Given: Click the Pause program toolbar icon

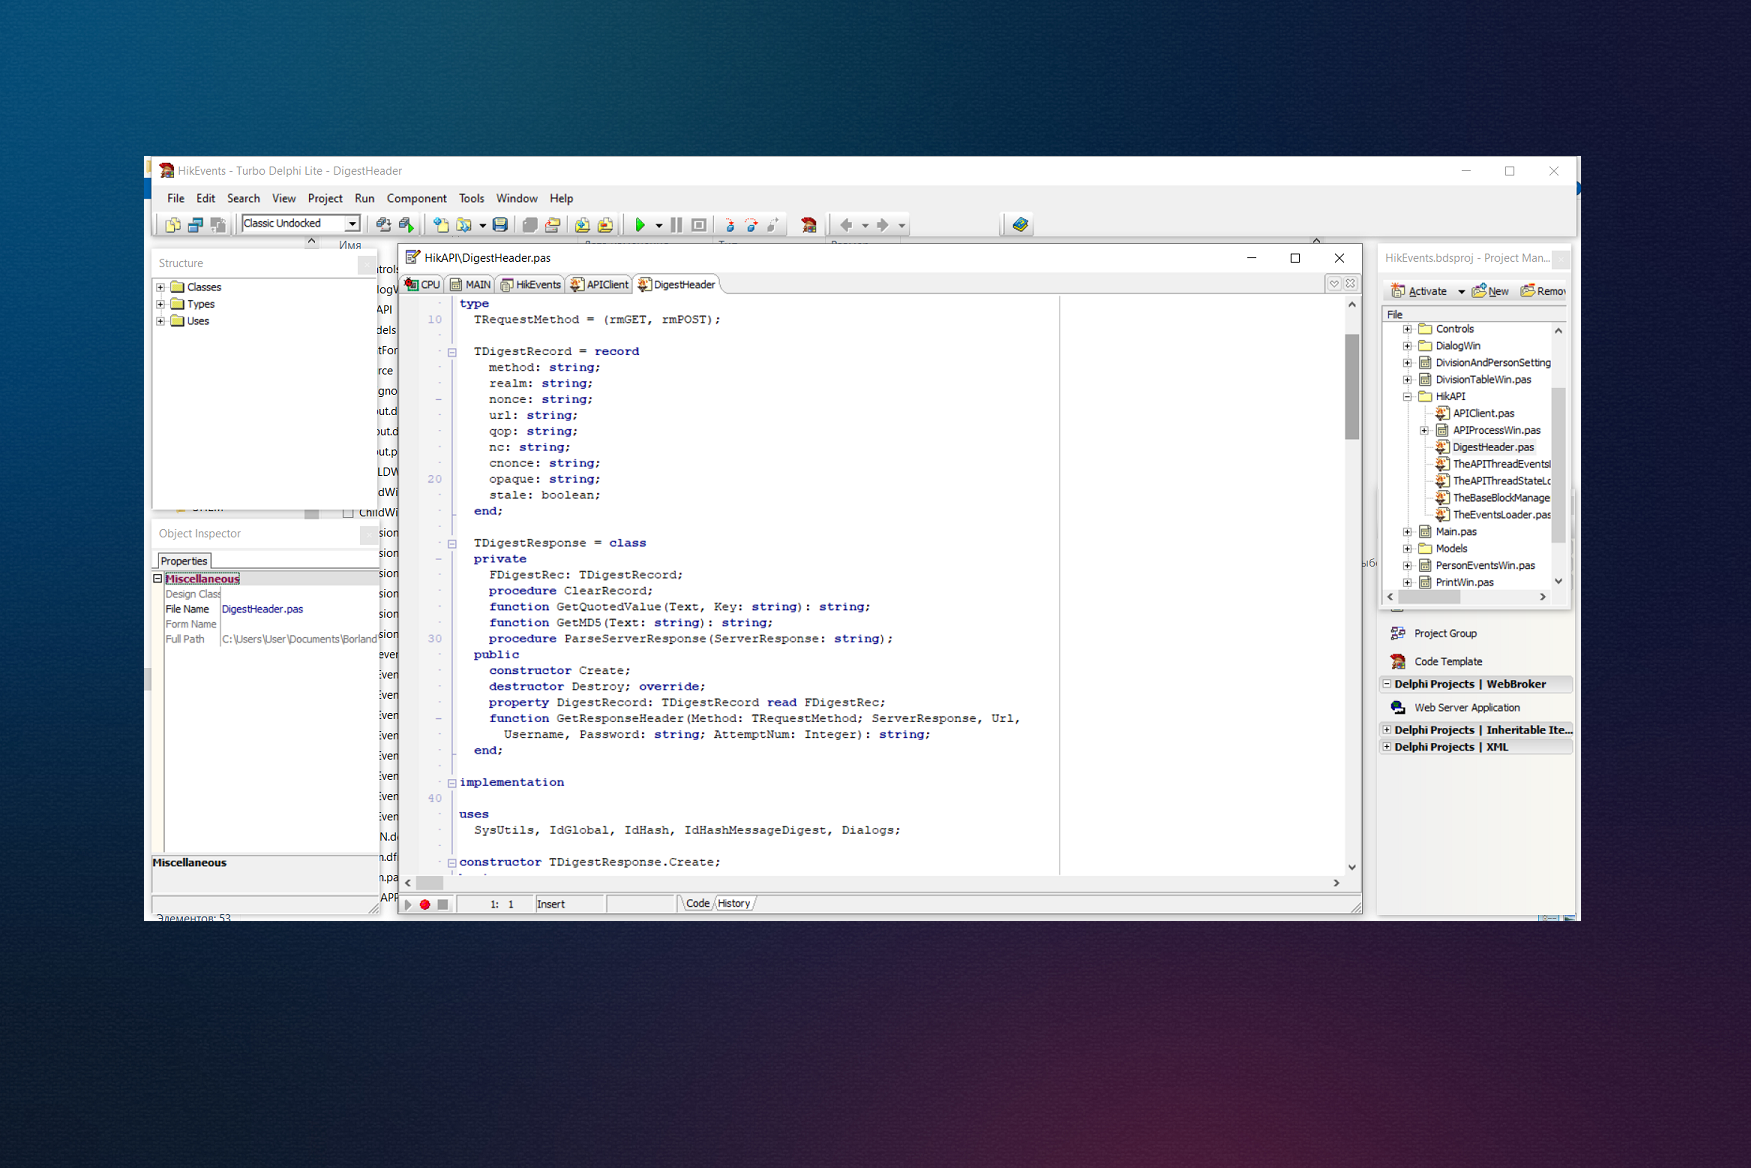Looking at the screenshot, I should pyautogui.click(x=676, y=225).
